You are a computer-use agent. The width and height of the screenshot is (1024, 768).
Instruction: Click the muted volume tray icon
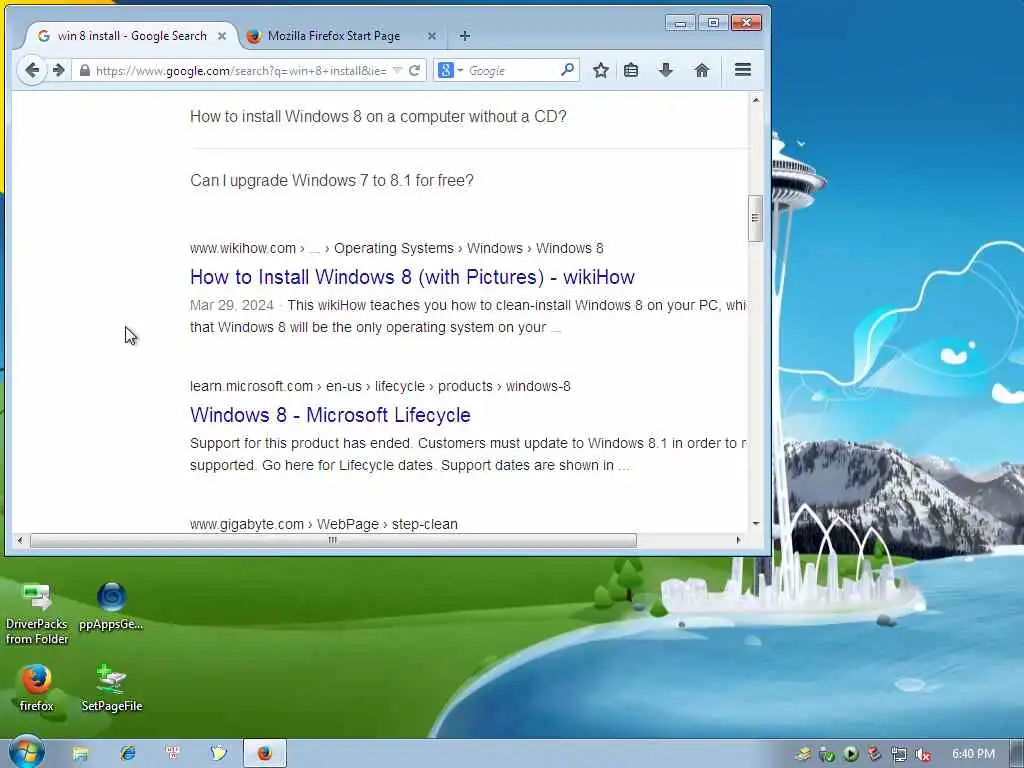(923, 754)
